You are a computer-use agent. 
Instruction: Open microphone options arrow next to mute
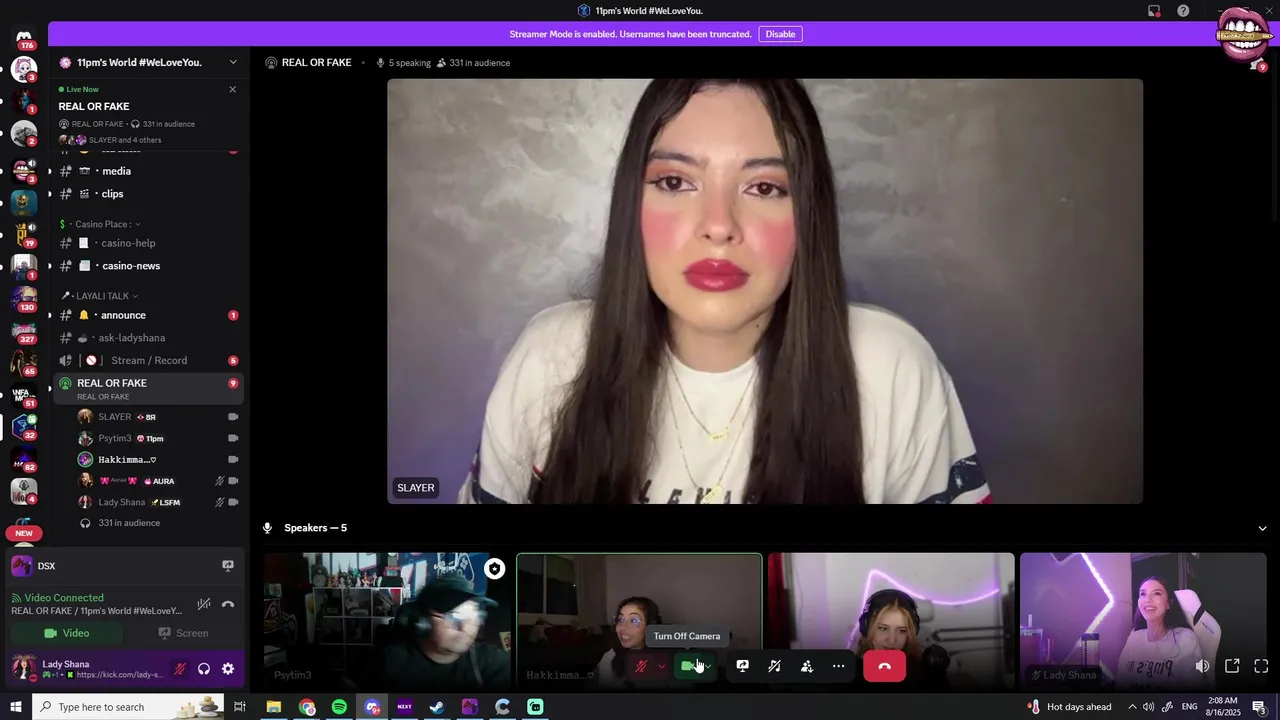[x=661, y=666]
